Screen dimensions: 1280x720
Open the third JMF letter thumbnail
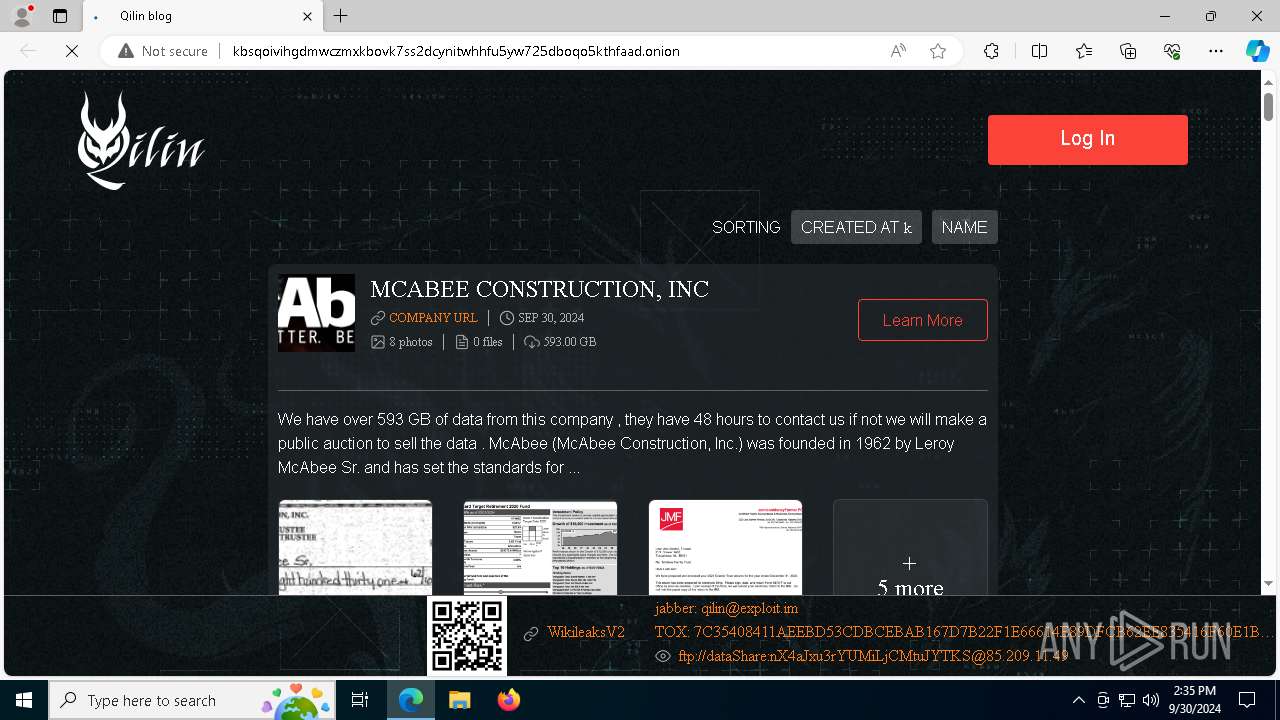(x=725, y=548)
